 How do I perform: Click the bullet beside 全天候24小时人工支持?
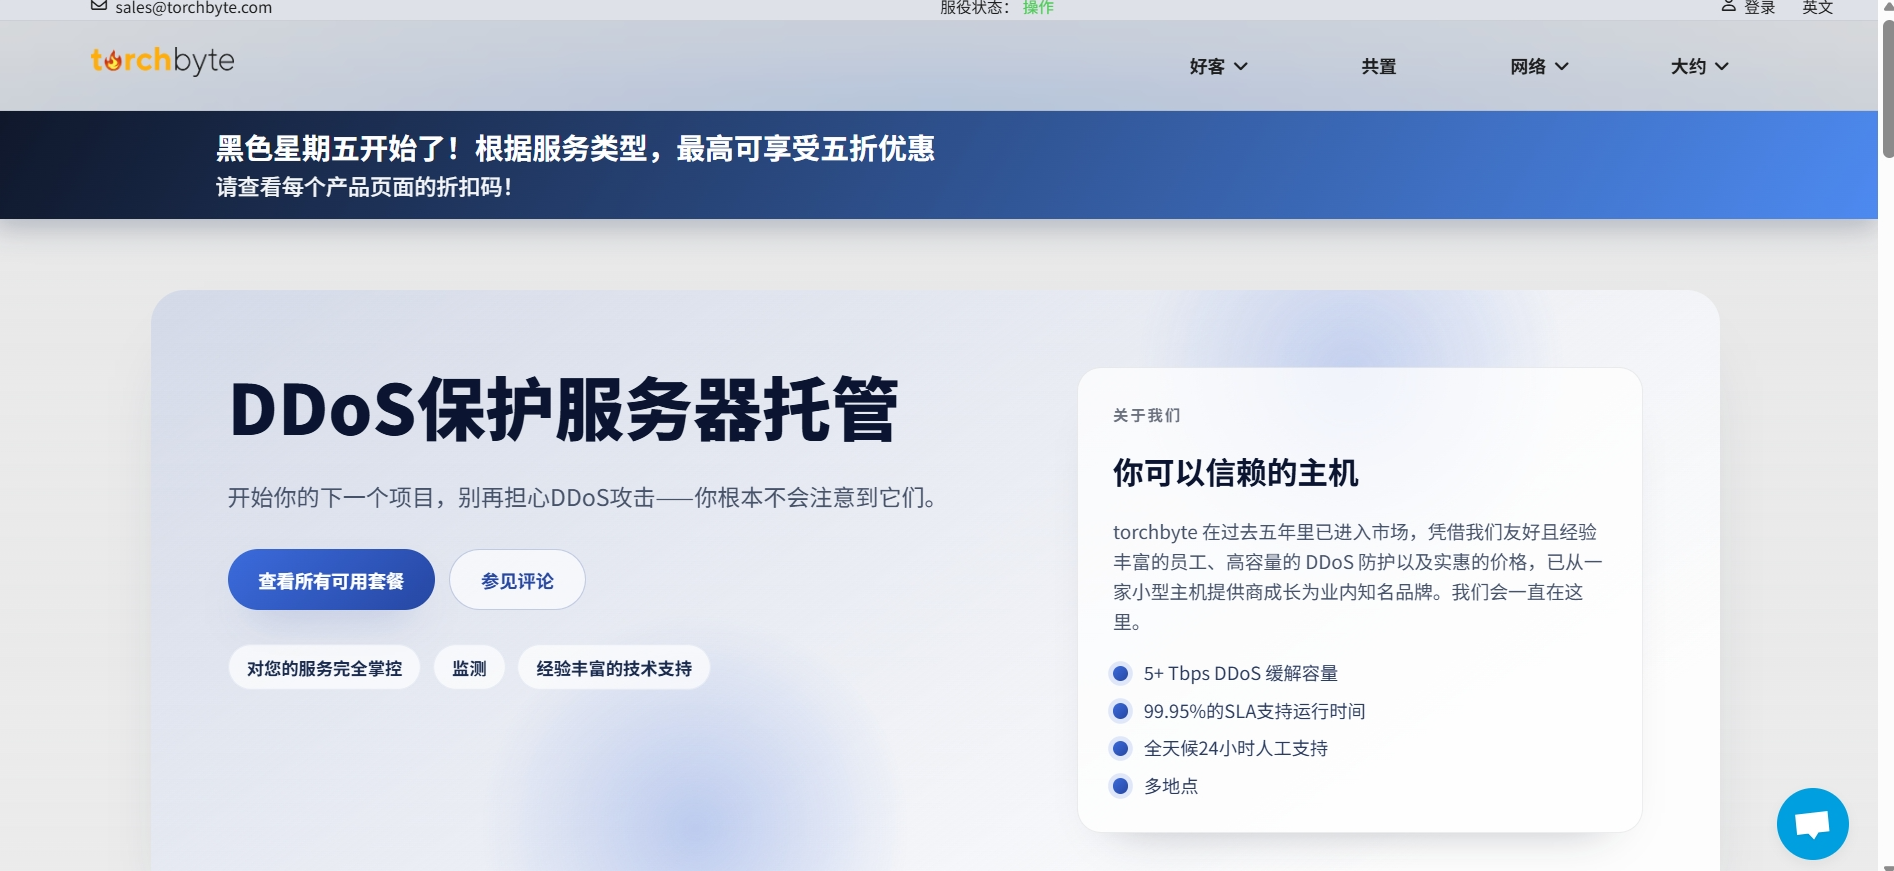(x=1120, y=749)
